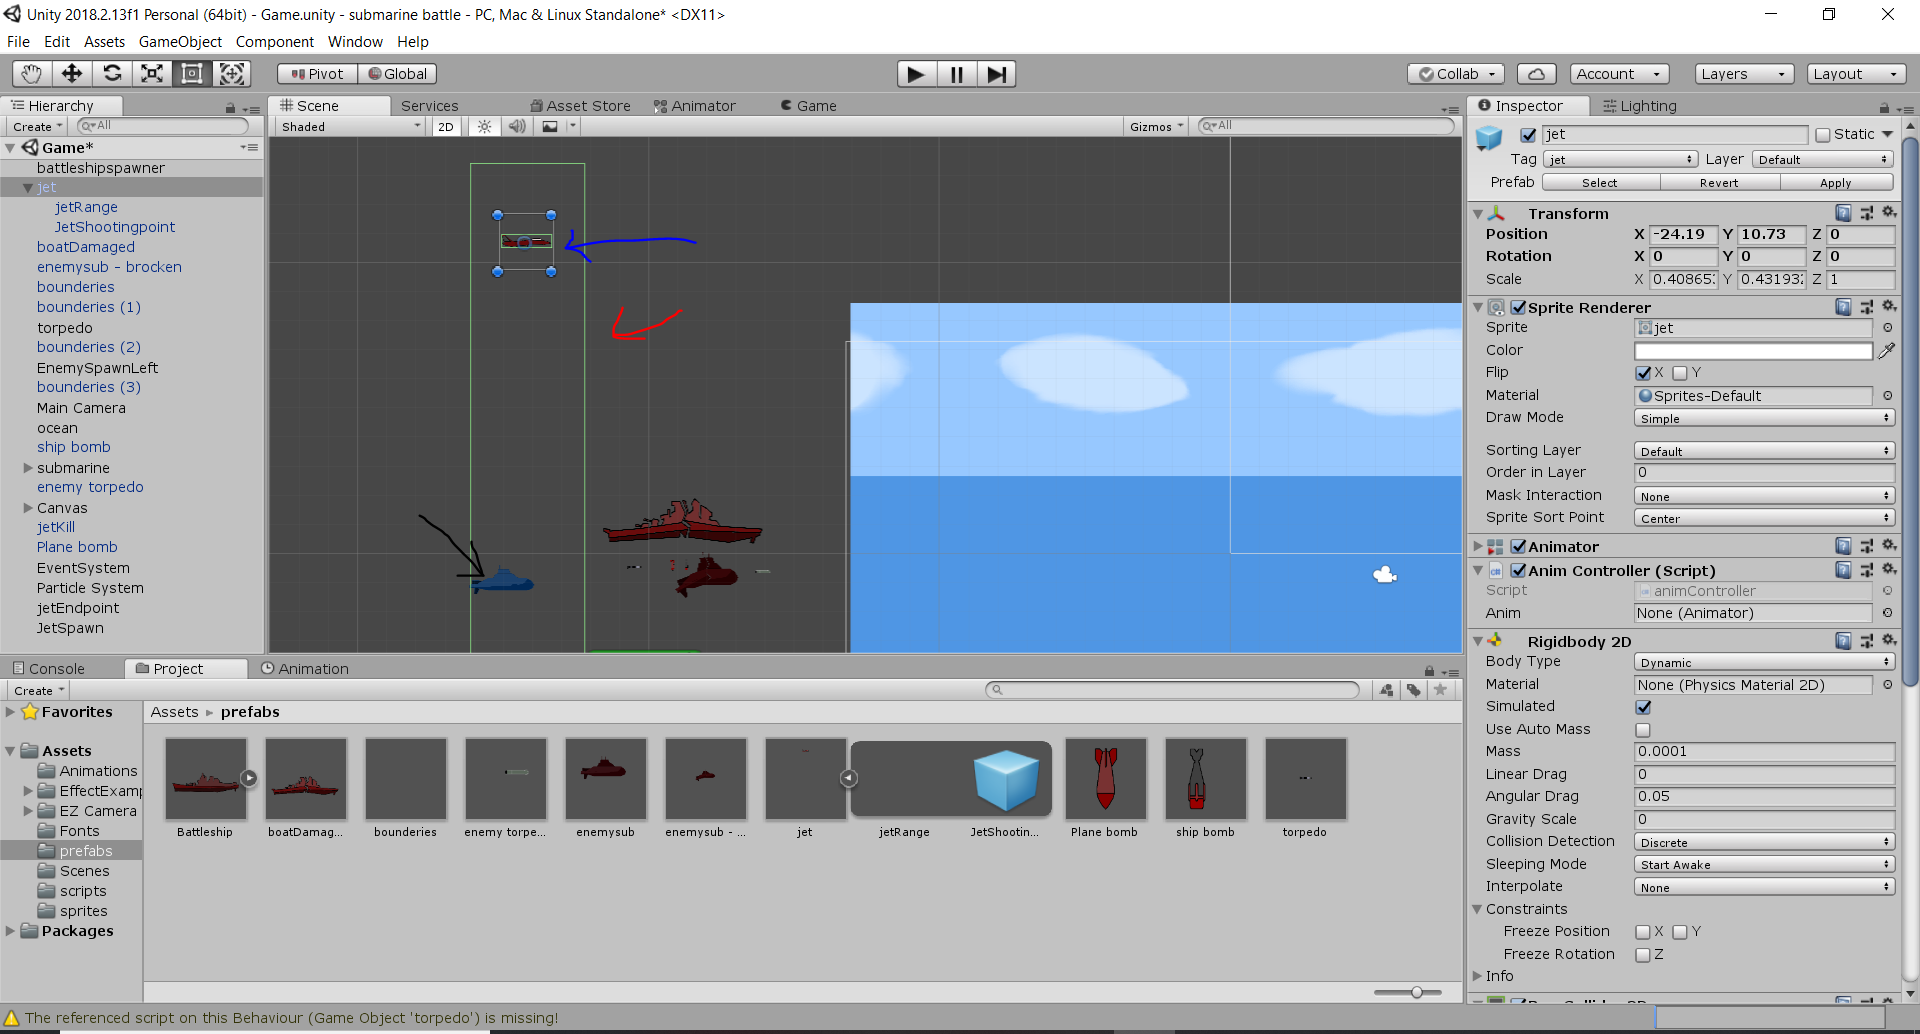Open Sprite Renderer help icon
Screen dimensions: 1920x1034
point(1843,307)
